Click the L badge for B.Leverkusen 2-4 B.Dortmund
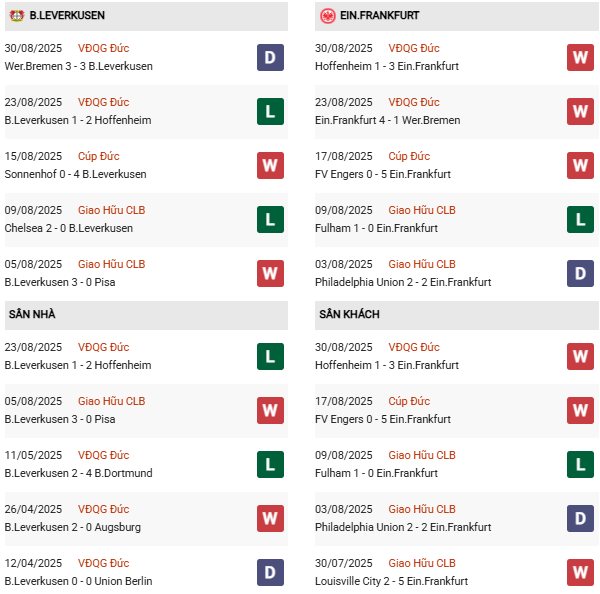 pos(270,464)
